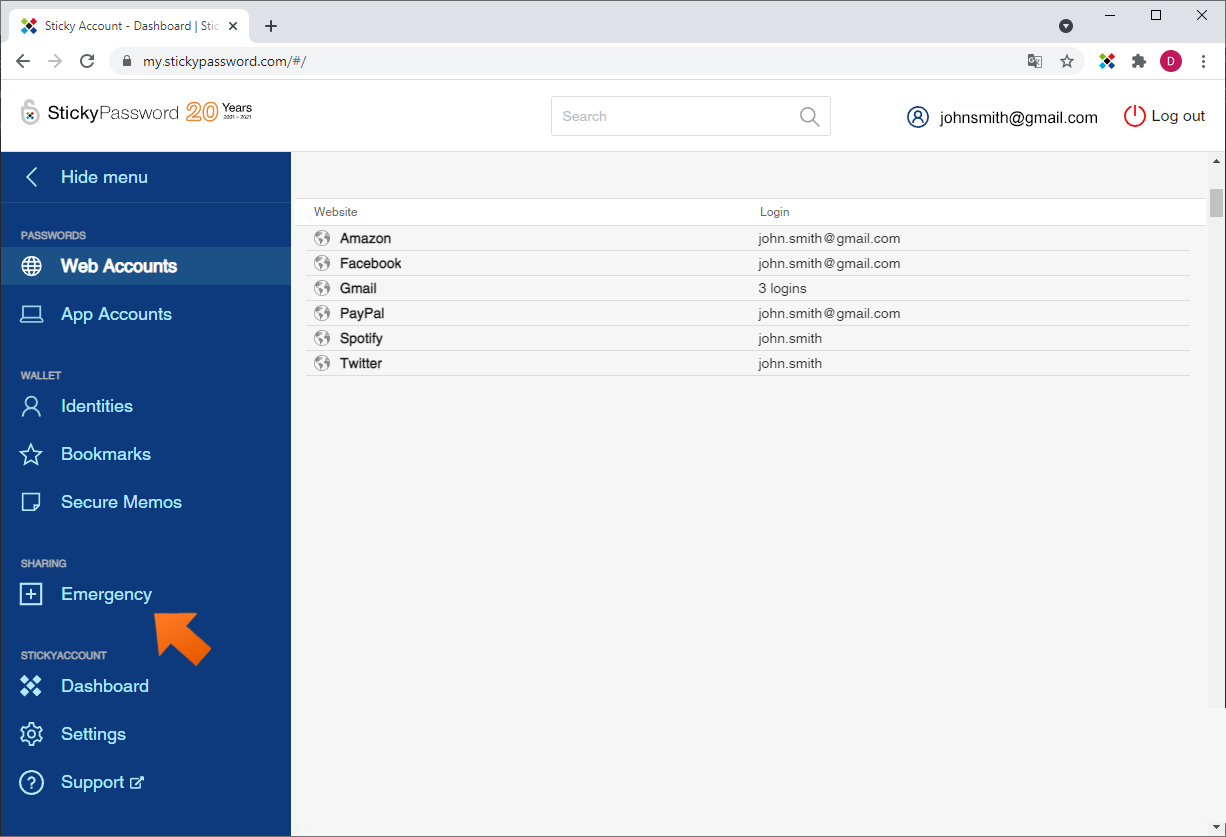Click the Emergency plus-box icon

(32, 594)
